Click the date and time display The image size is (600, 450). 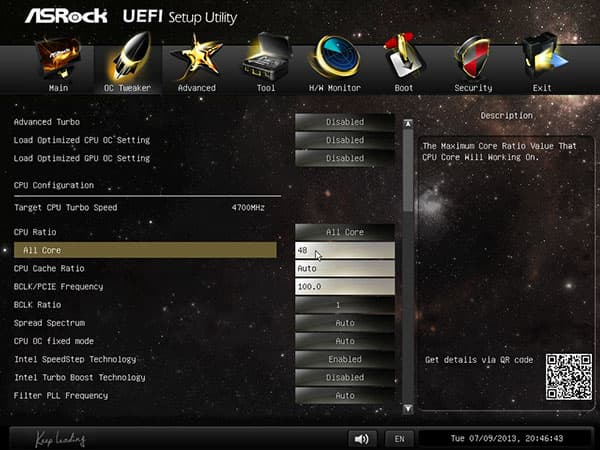pos(507,439)
